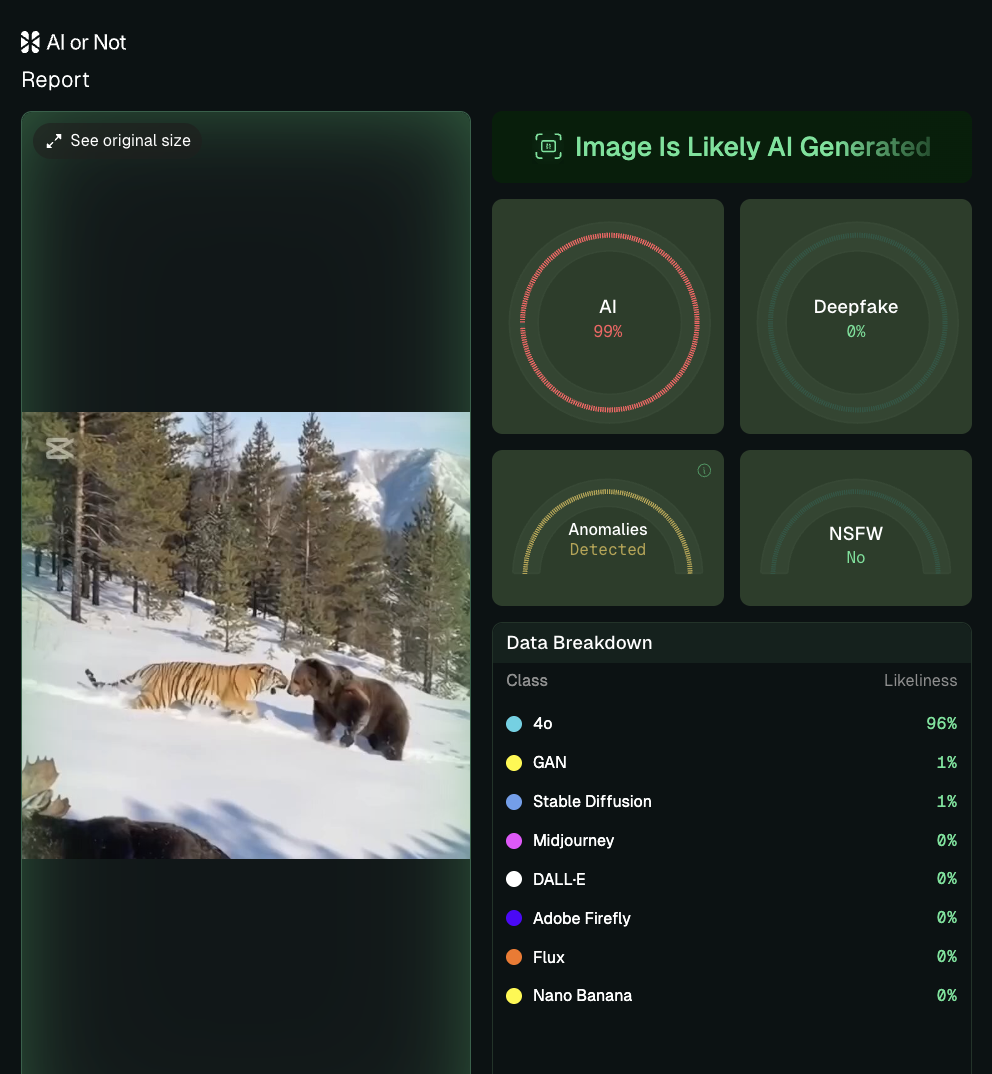Click the yellow GAN class dot
992x1074 pixels.
tap(514, 763)
